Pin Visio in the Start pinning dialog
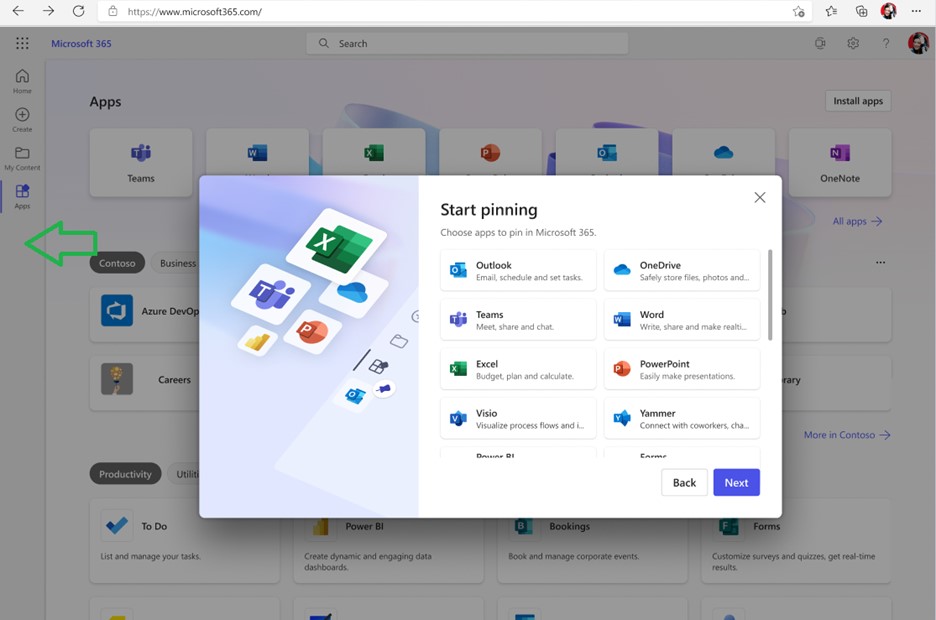 click(518, 418)
